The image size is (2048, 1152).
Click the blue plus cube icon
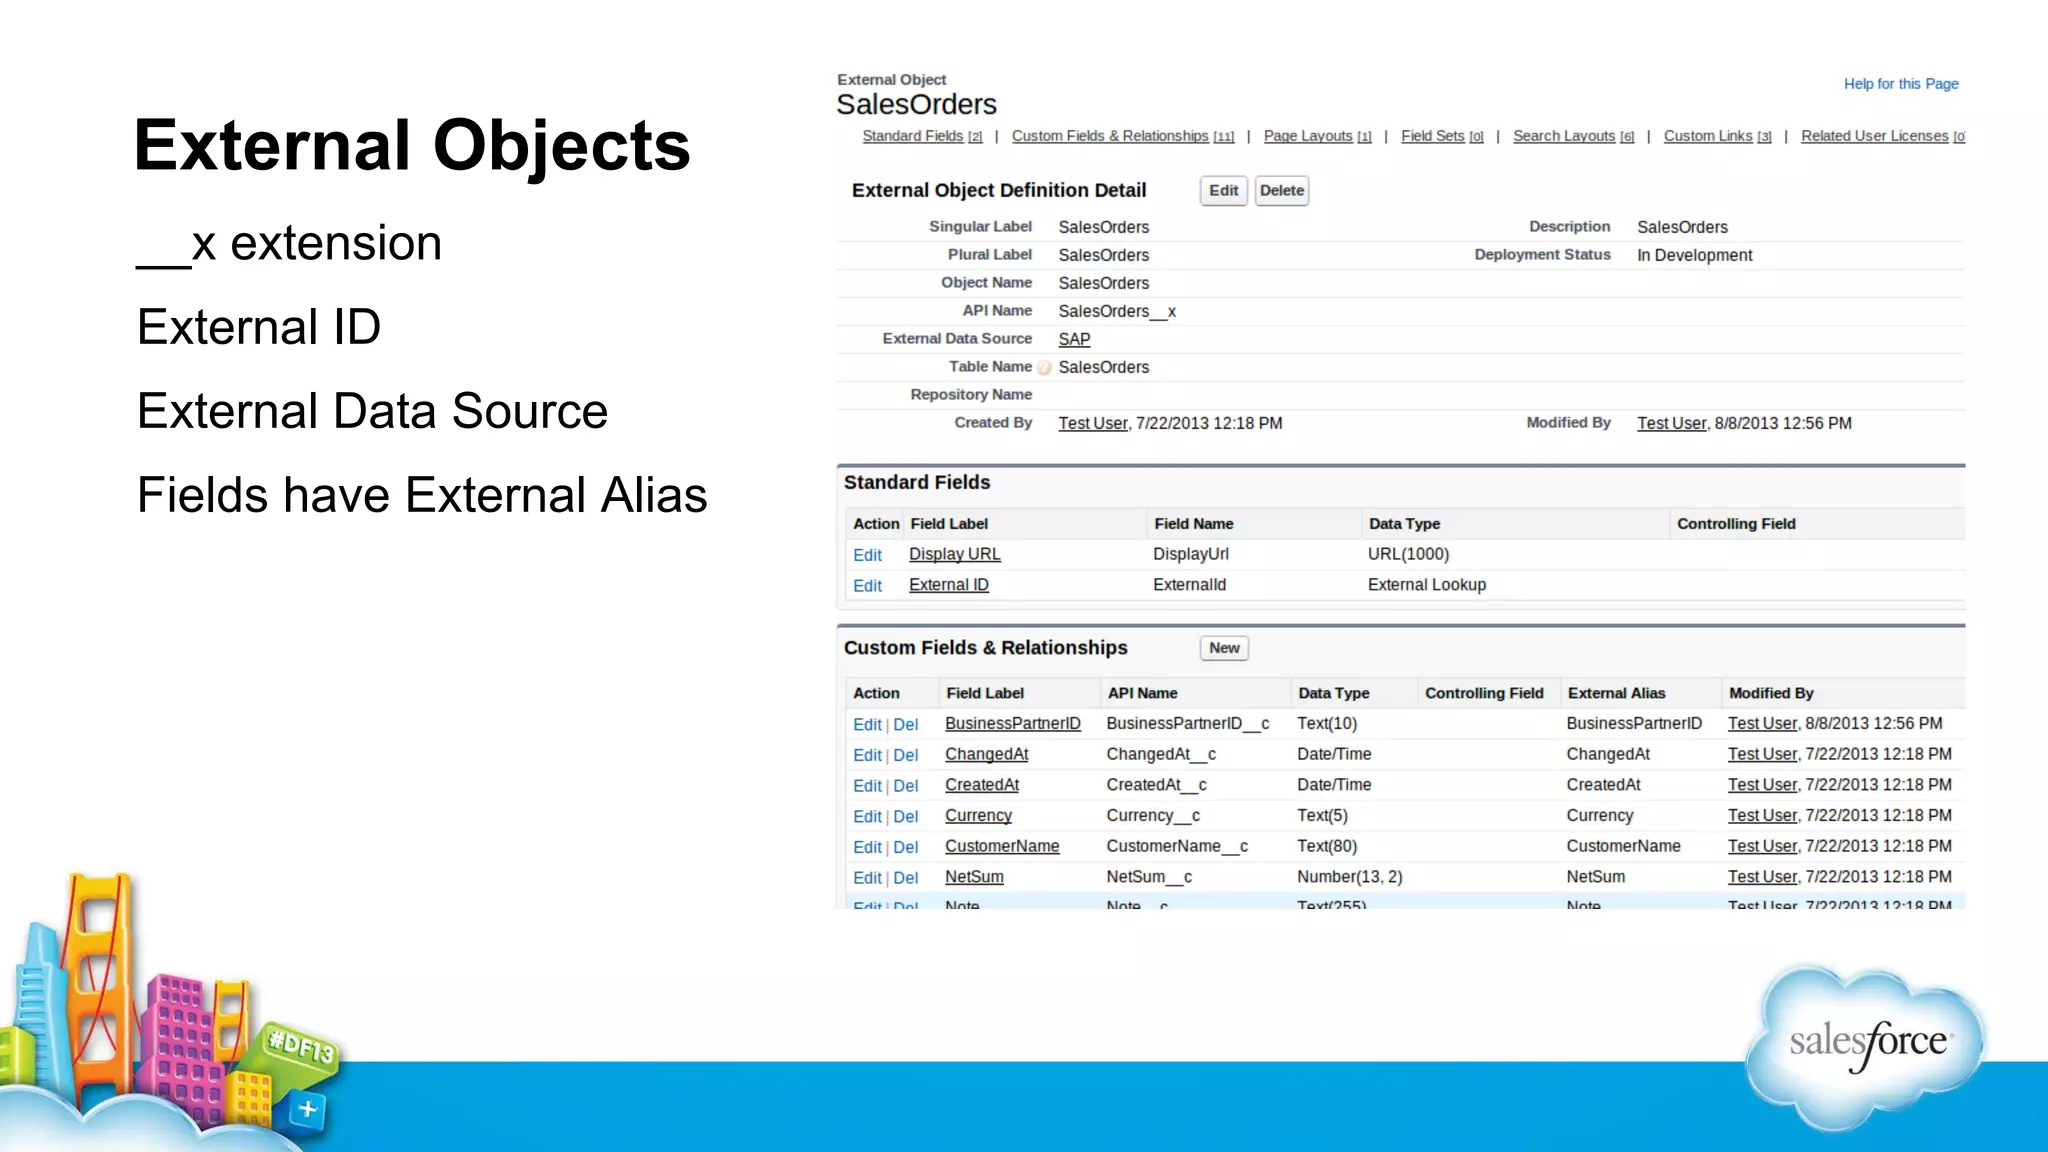point(307,1109)
